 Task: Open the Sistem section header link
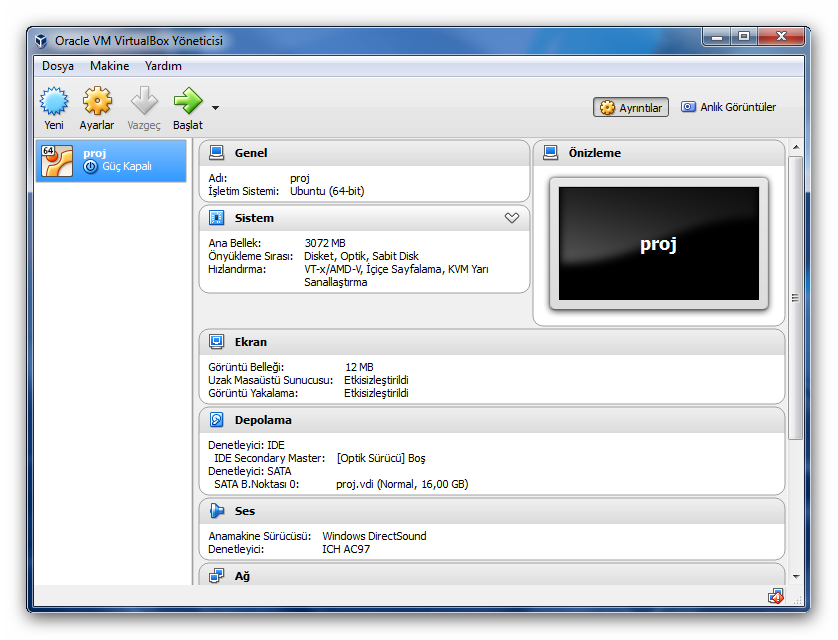[x=254, y=218]
